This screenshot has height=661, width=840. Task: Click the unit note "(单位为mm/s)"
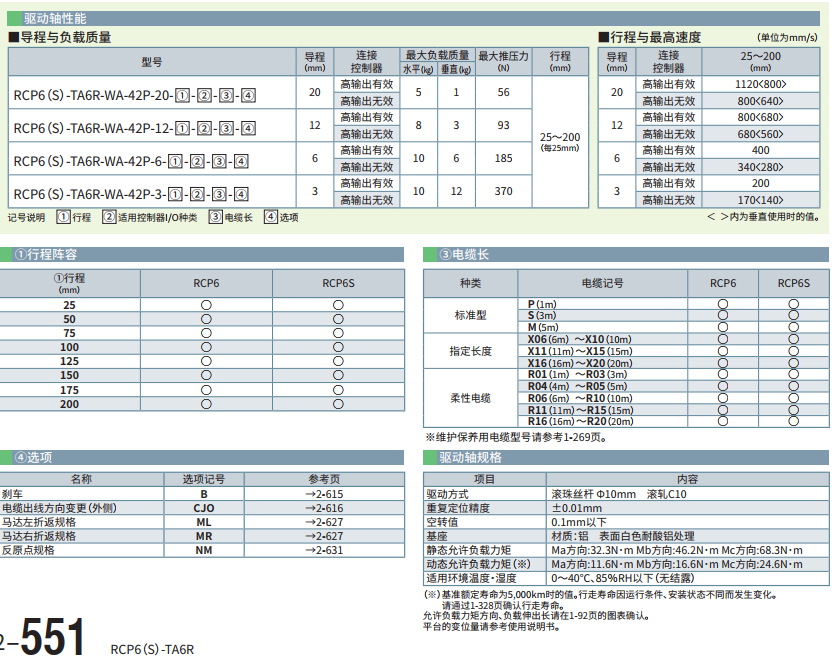pos(788,37)
